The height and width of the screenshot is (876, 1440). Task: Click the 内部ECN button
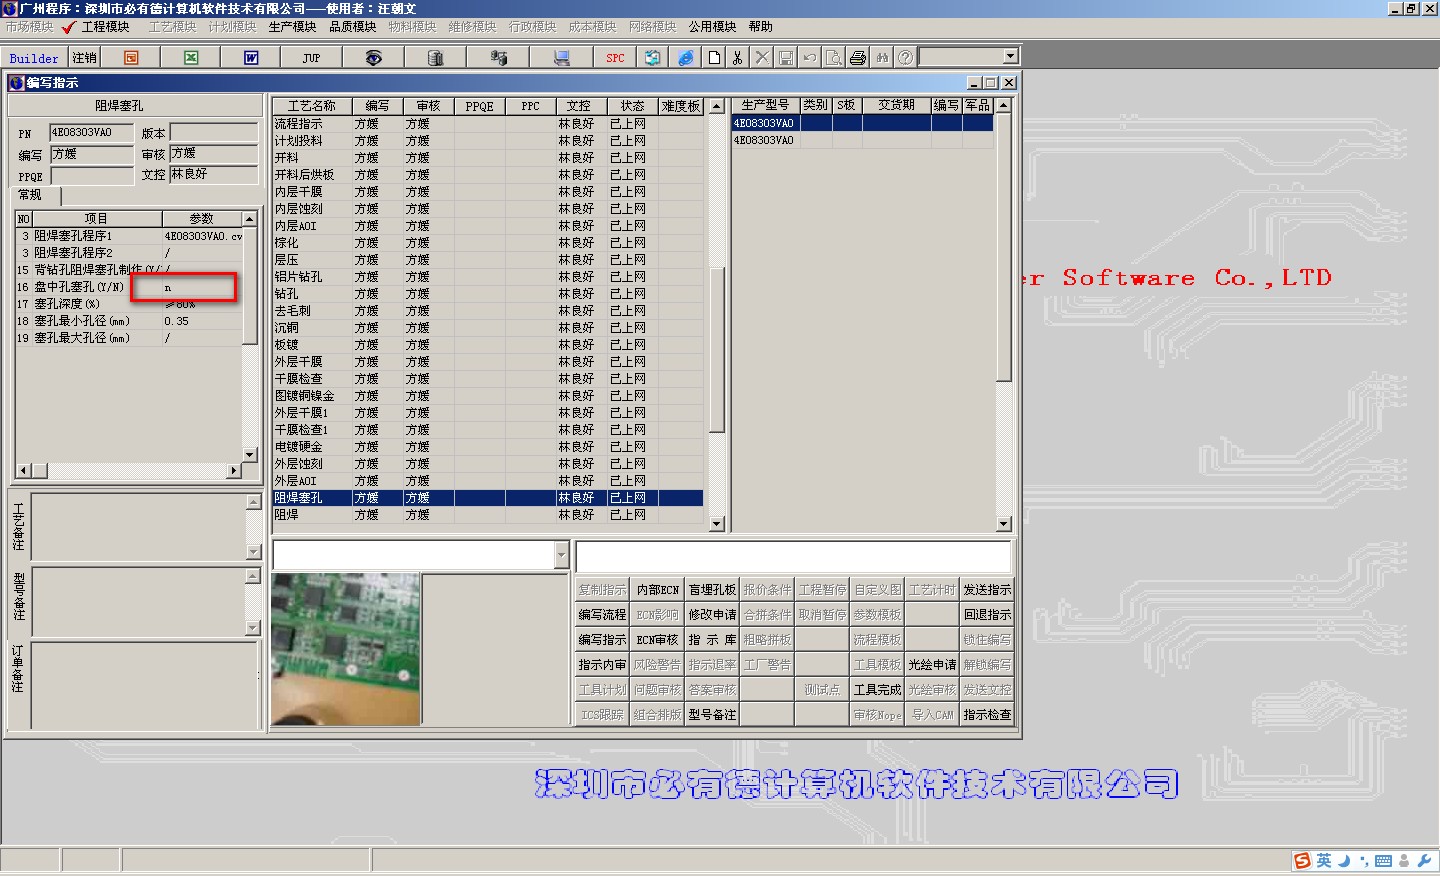pos(657,590)
